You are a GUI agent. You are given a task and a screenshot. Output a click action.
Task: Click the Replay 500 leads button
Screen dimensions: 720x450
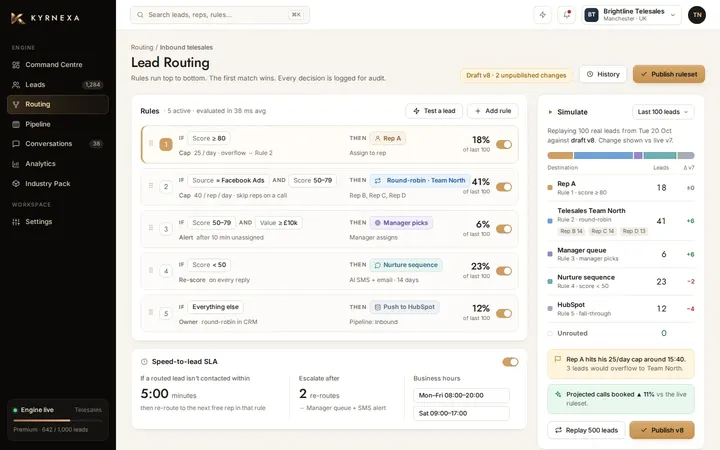click(586, 430)
